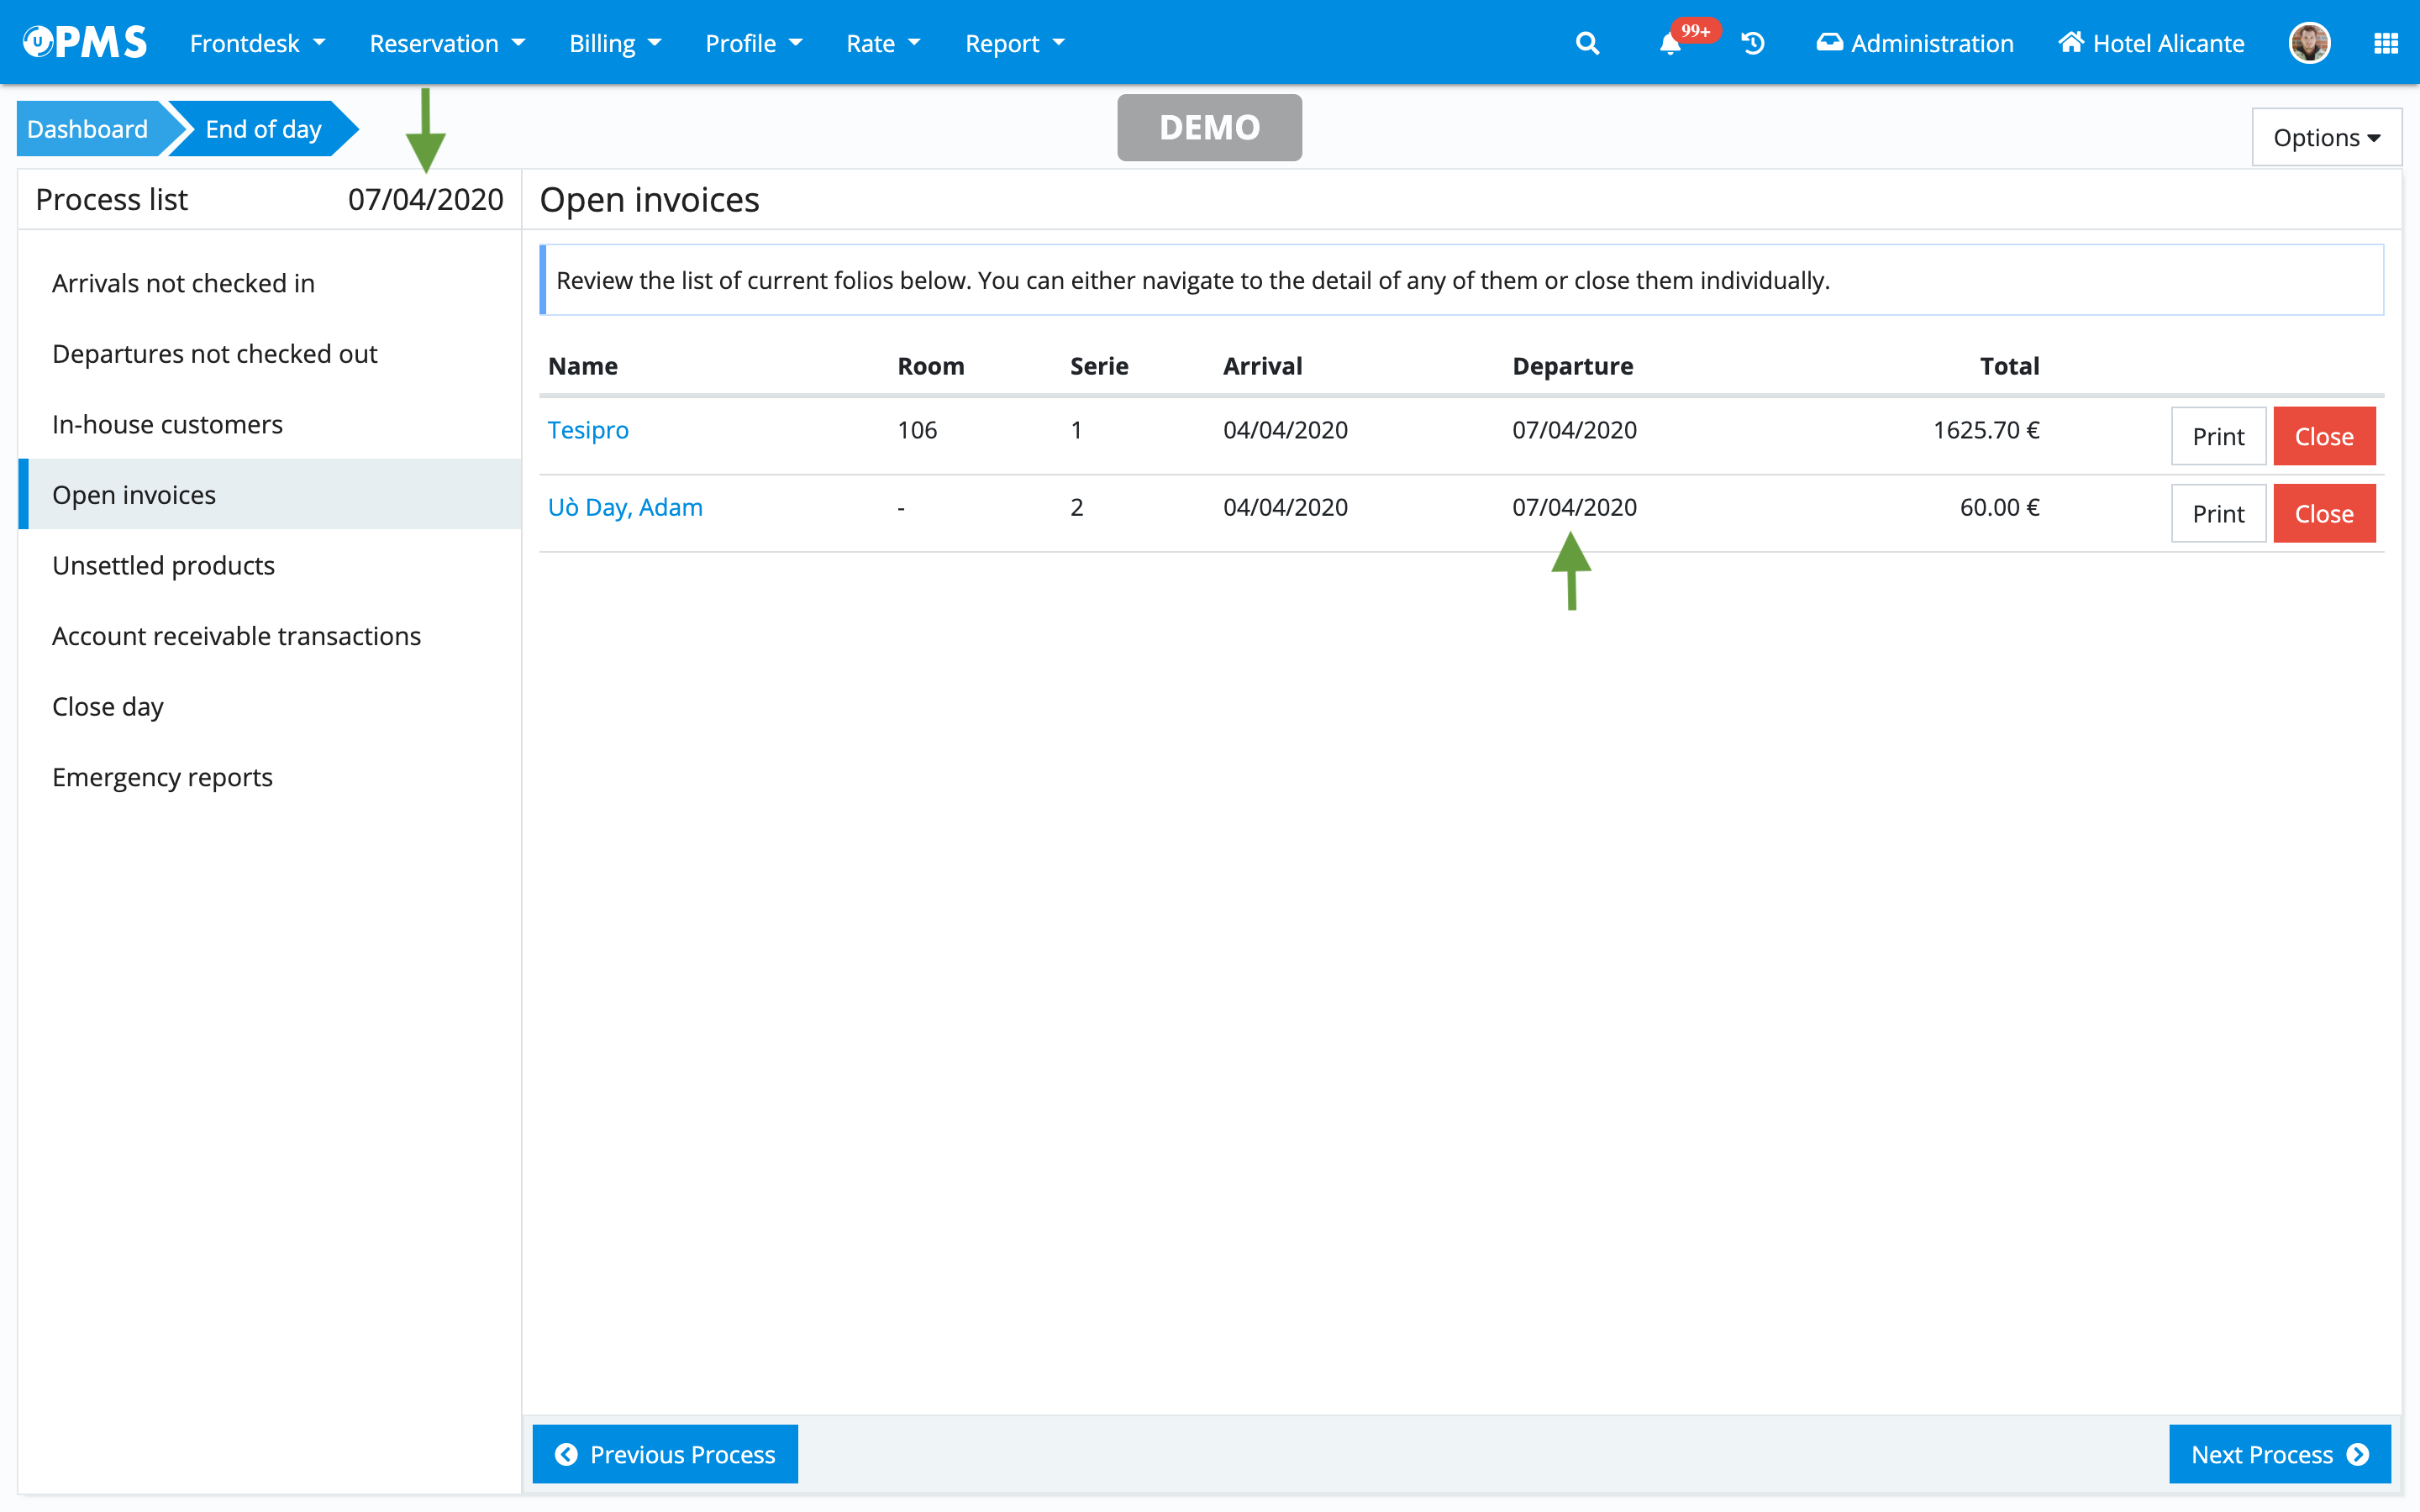The width and height of the screenshot is (2420, 1512).
Task: Click the Dashboard breadcrumb
Action: point(88,129)
